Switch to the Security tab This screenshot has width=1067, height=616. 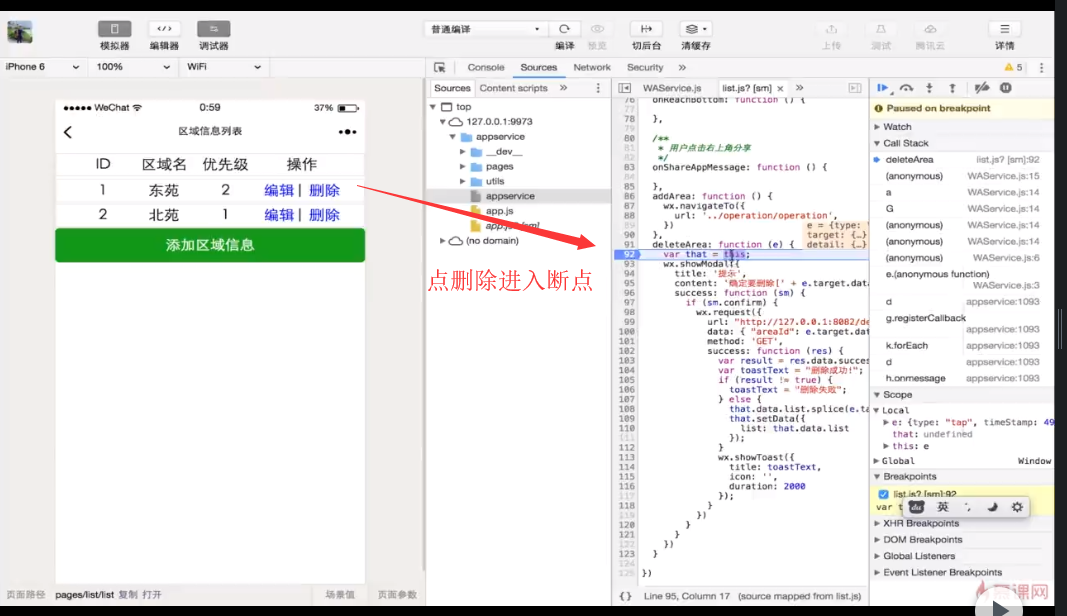pyautogui.click(x=645, y=67)
